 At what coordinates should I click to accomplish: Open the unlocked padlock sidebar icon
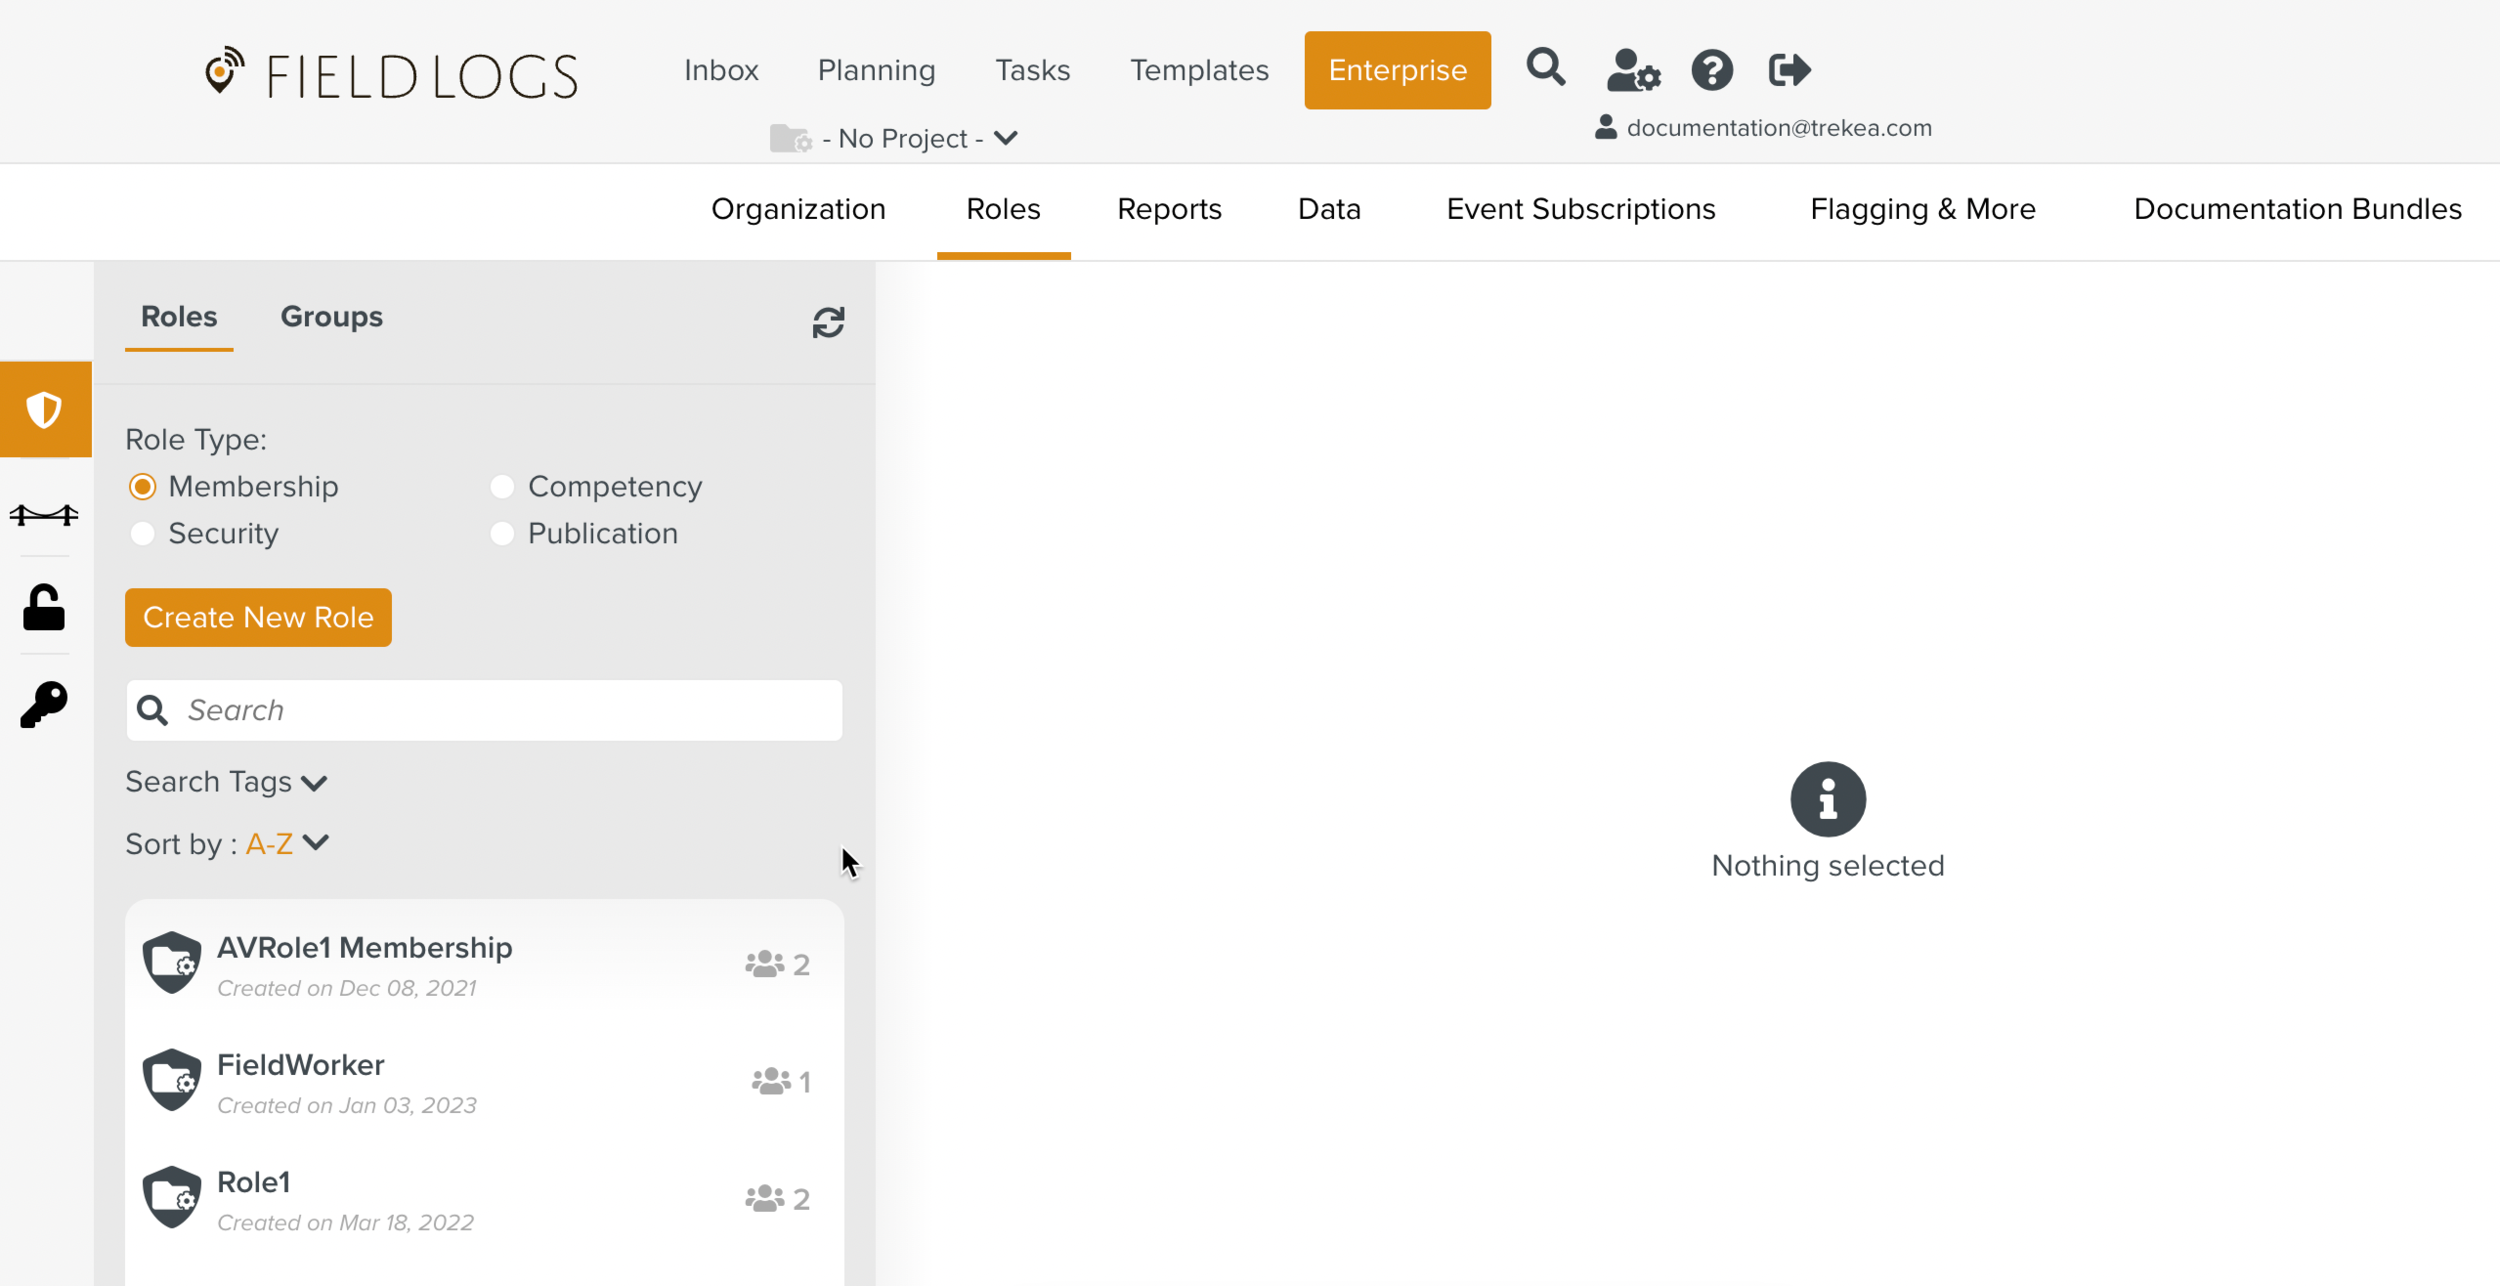pyautogui.click(x=44, y=608)
